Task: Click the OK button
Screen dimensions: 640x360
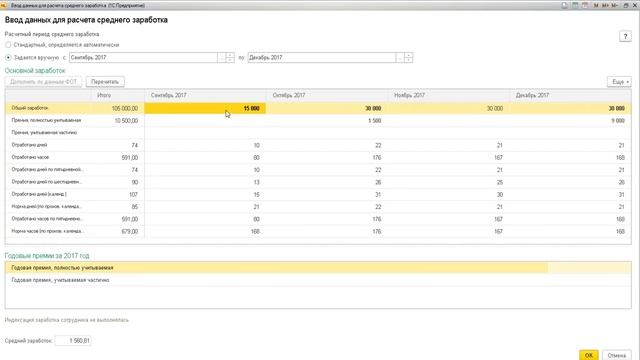Action: point(589,355)
